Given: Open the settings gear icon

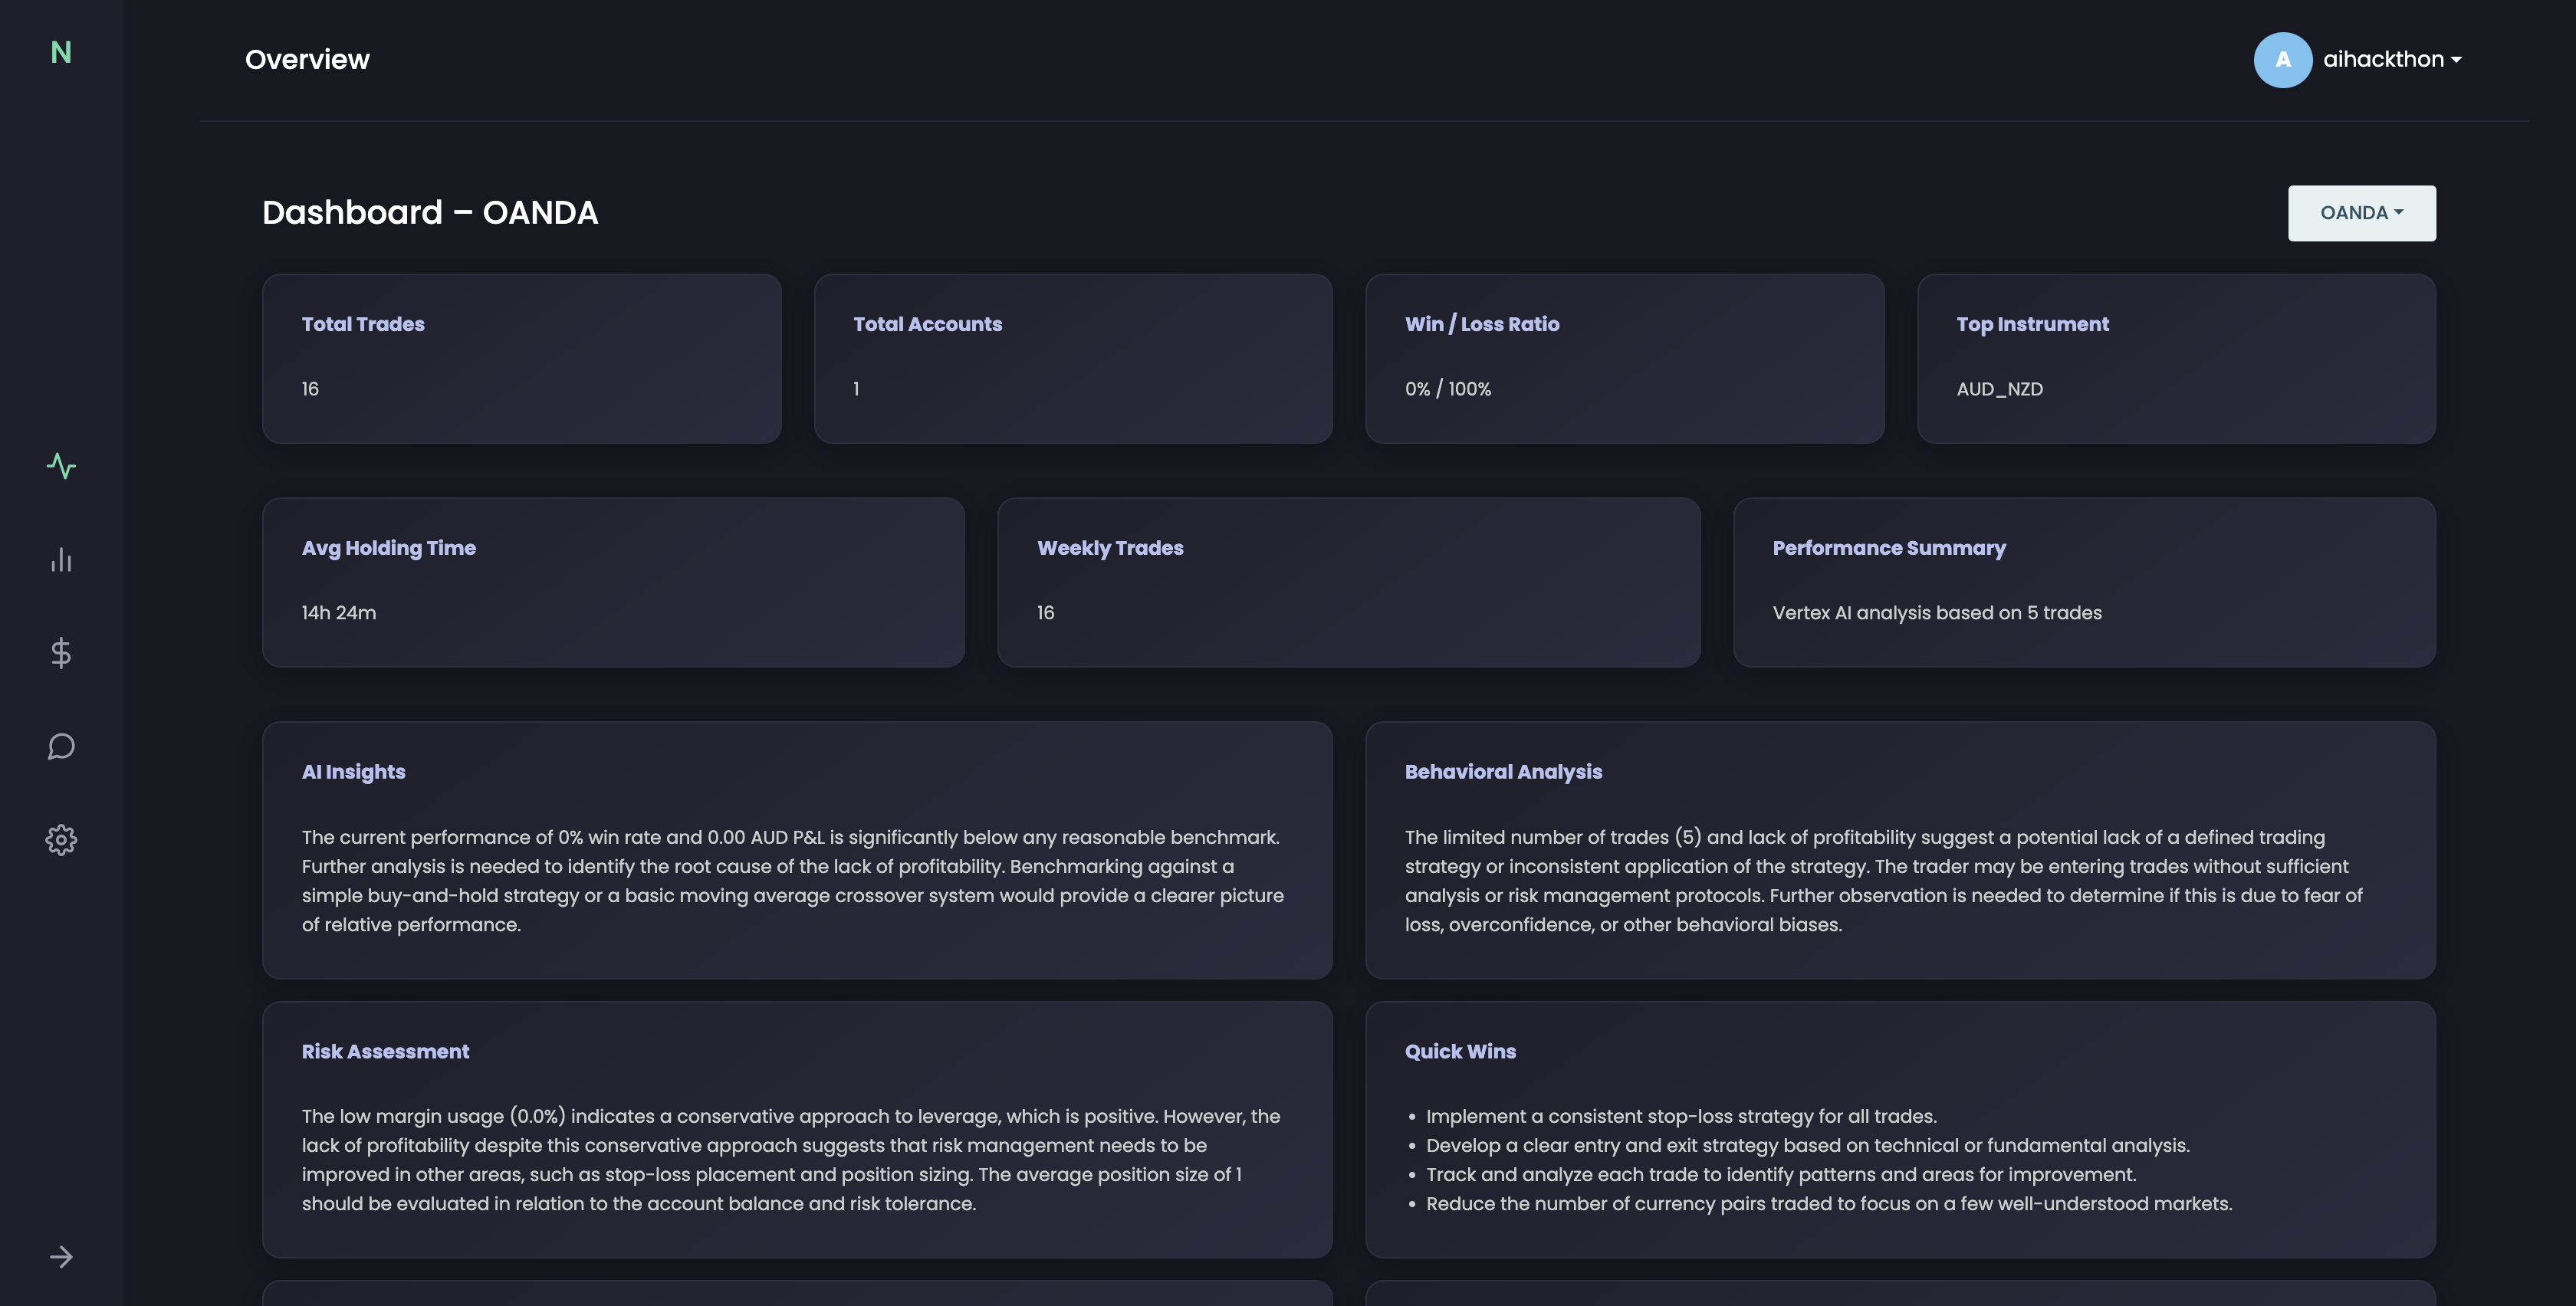Looking at the screenshot, I should coord(61,840).
